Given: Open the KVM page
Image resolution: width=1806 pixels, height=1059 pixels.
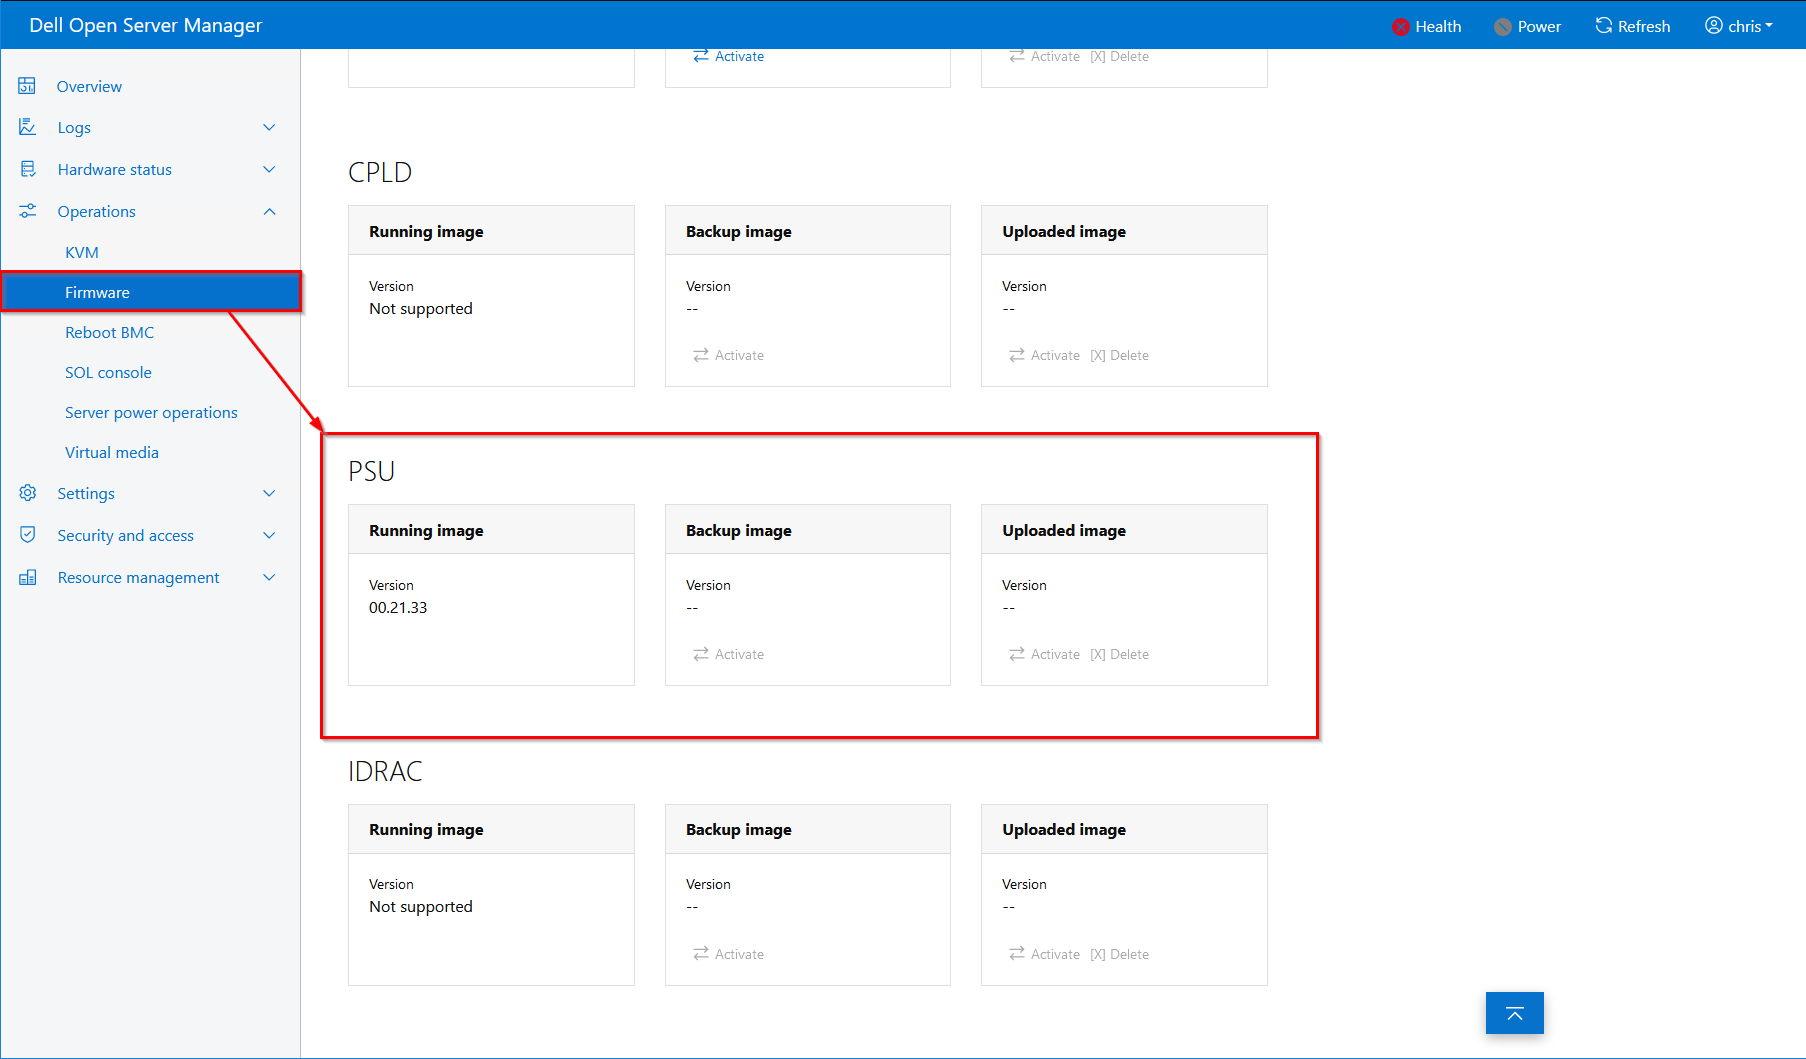Looking at the screenshot, I should (79, 252).
